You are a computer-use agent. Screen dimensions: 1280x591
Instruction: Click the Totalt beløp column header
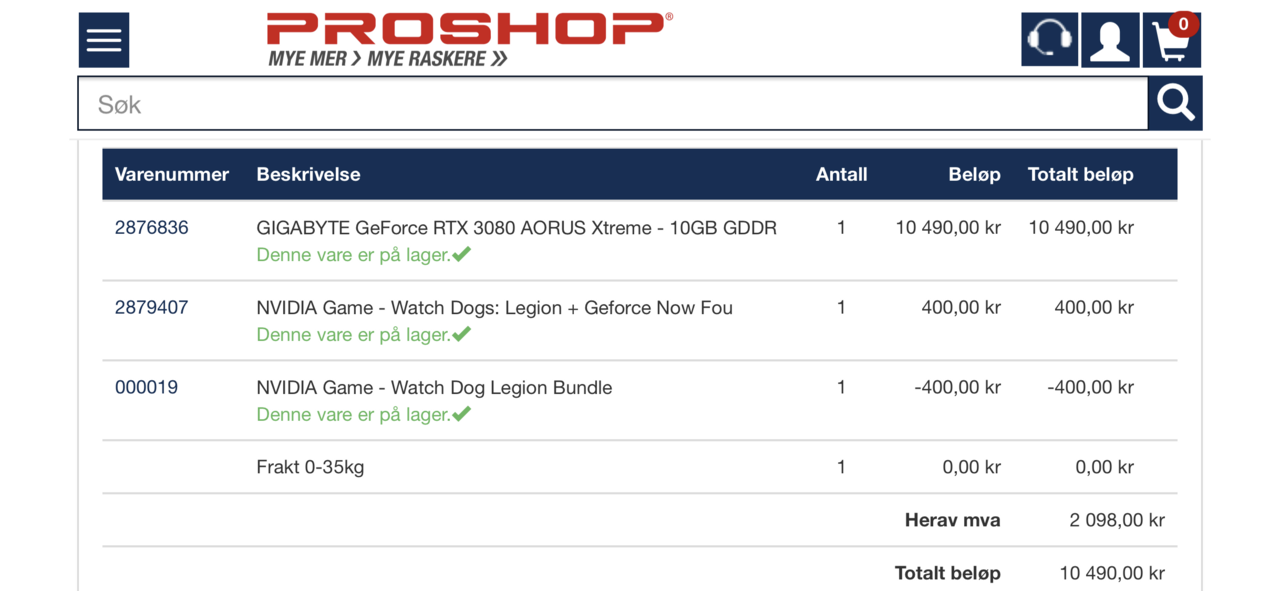pos(1081,174)
